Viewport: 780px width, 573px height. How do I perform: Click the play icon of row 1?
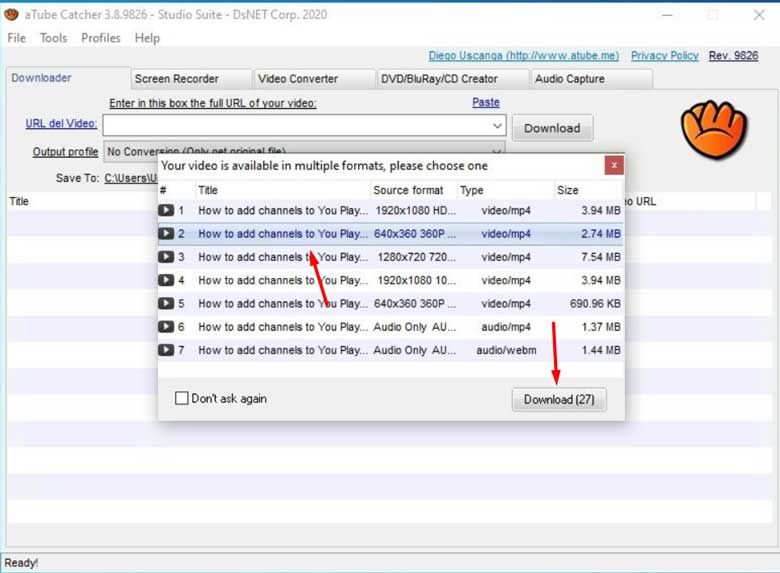coord(166,210)
